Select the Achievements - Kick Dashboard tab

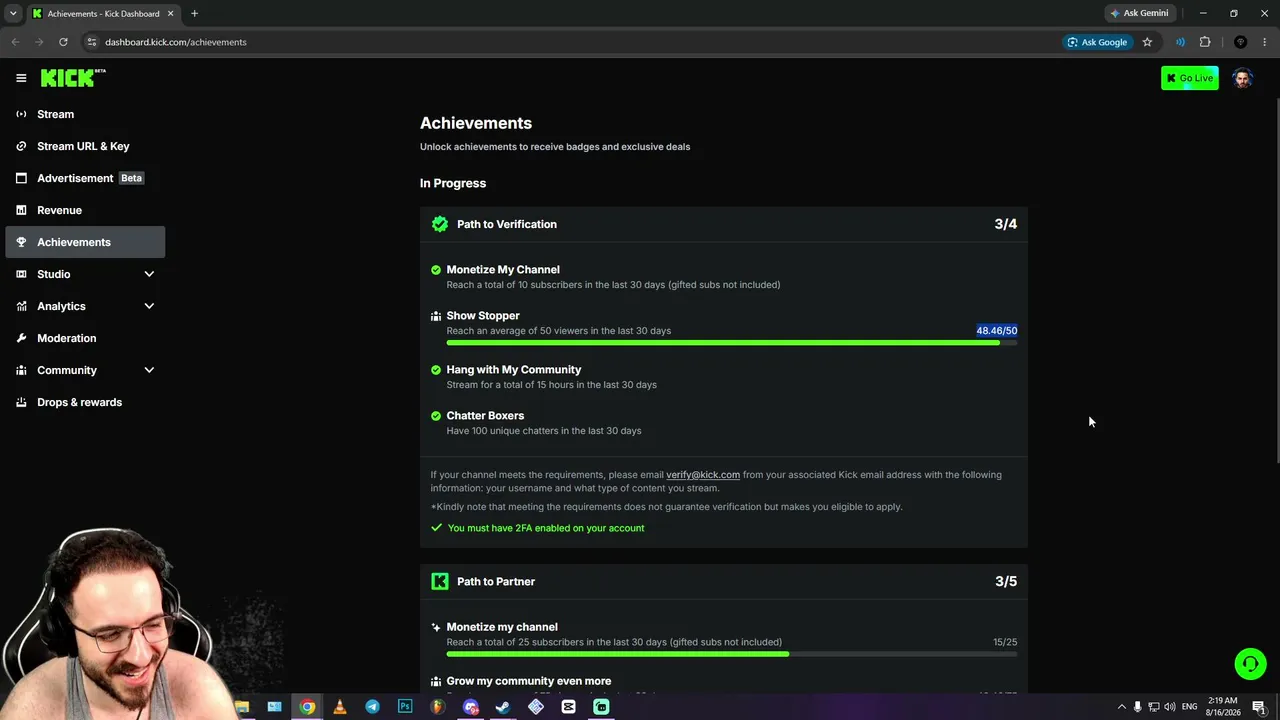tap(104, 14)
